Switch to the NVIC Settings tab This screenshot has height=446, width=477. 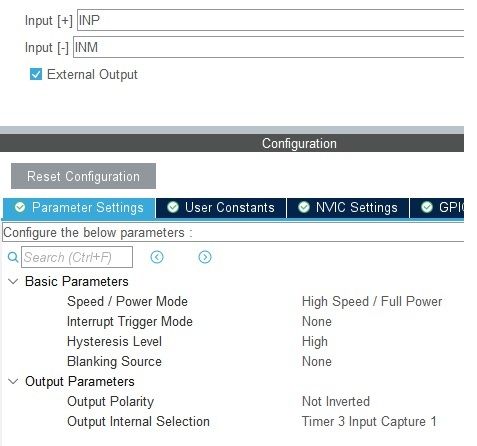point(348,208)
